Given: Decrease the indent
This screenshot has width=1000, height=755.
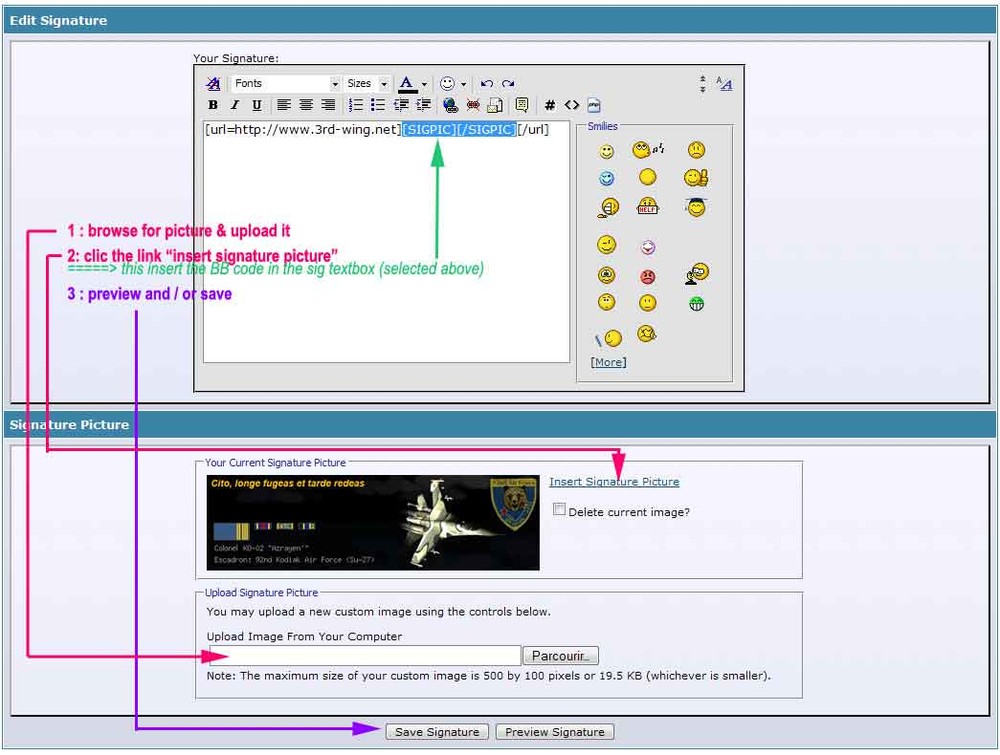Looking at the screenshot, I should [401, 105].
